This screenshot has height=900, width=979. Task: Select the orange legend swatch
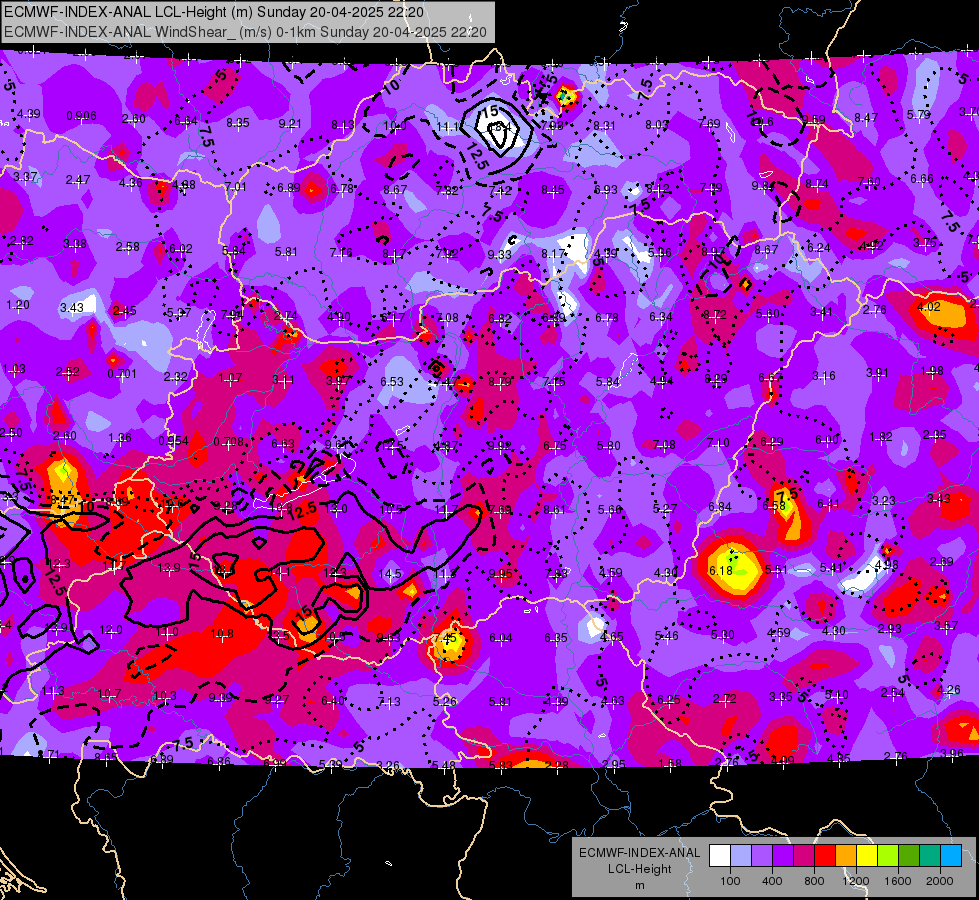coord(846,856)
